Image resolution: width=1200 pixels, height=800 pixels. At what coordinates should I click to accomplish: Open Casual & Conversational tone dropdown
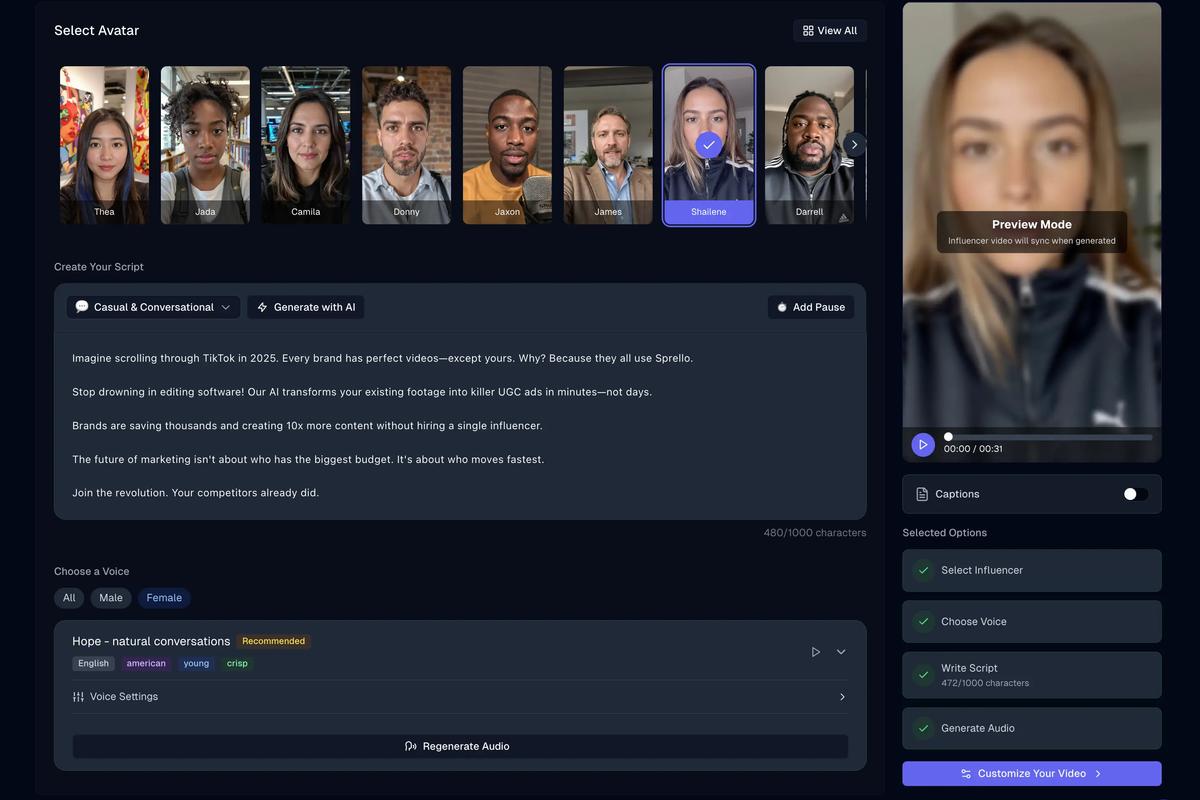[x=153, y=307]
